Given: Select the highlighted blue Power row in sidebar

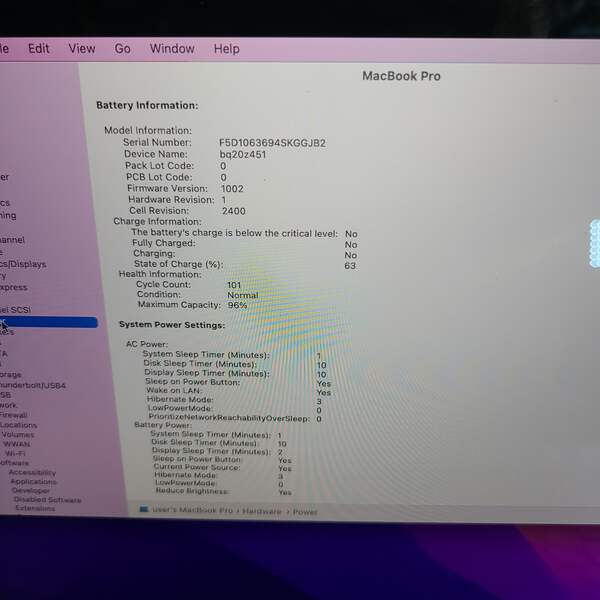Looking at the screenshot, I should 49,322.
